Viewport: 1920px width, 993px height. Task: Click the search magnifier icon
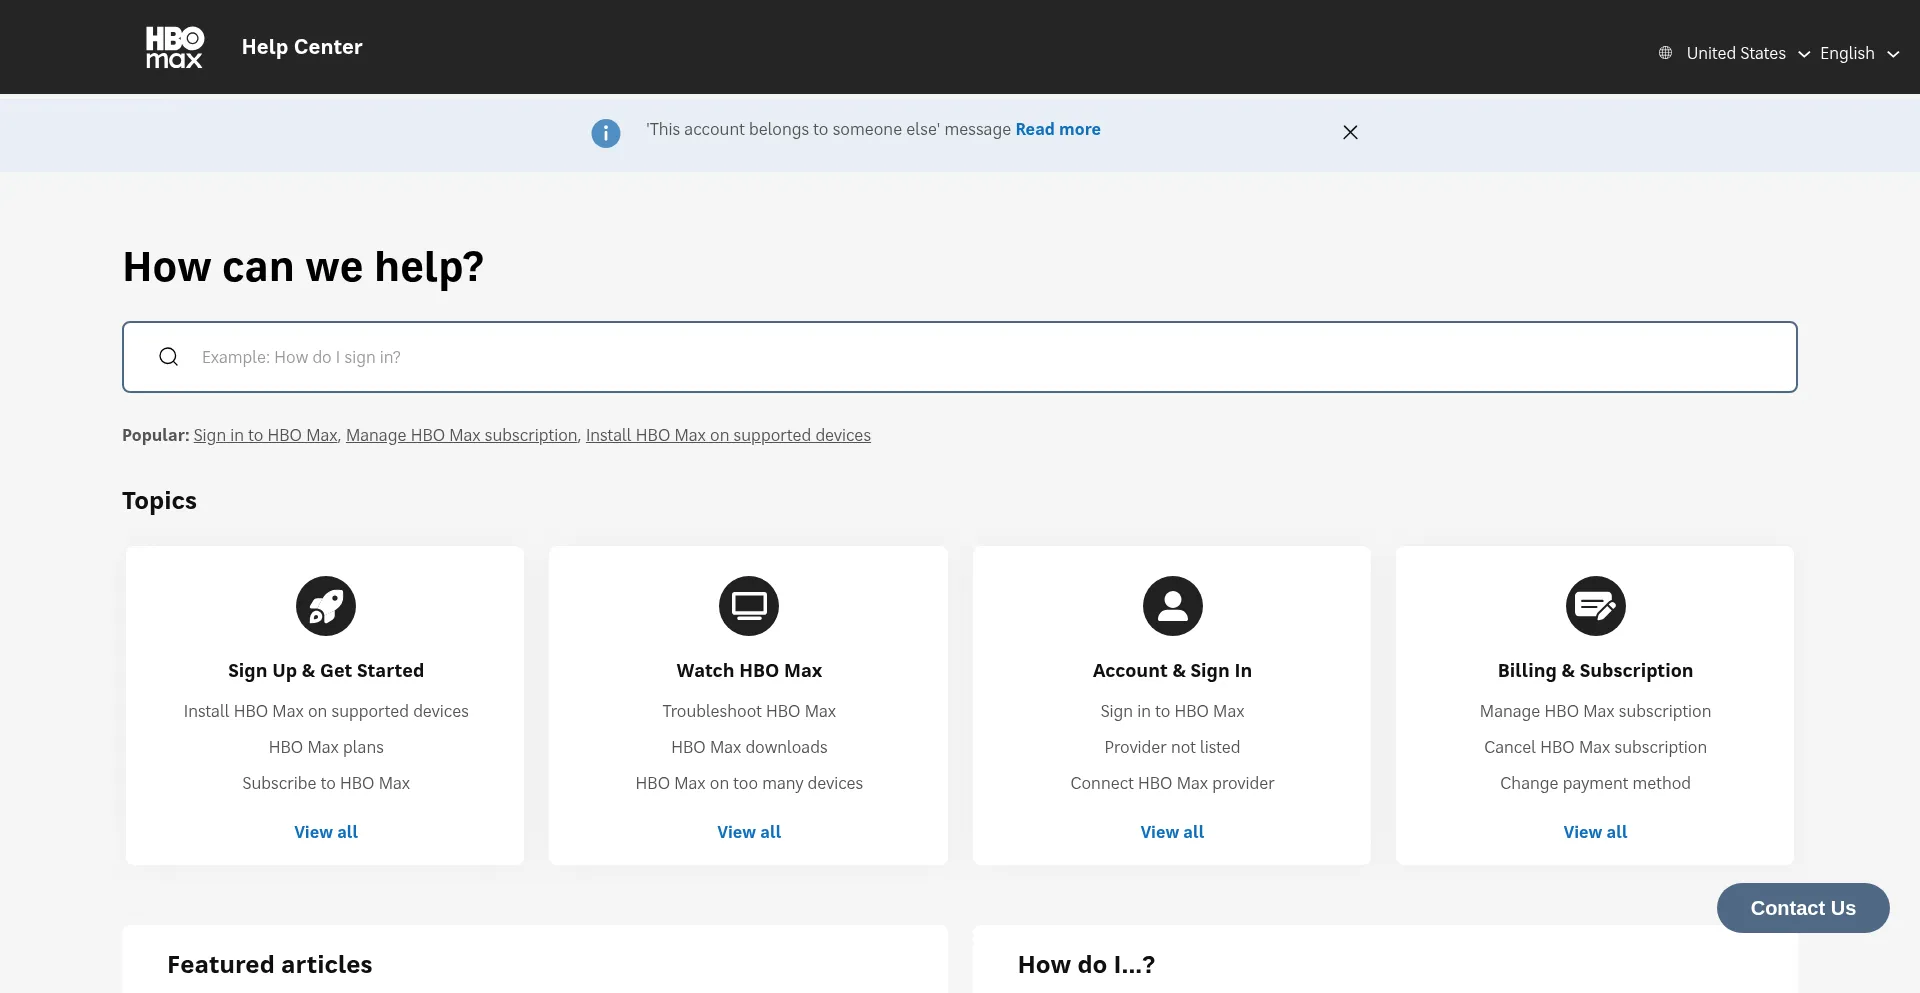[169, 357]
